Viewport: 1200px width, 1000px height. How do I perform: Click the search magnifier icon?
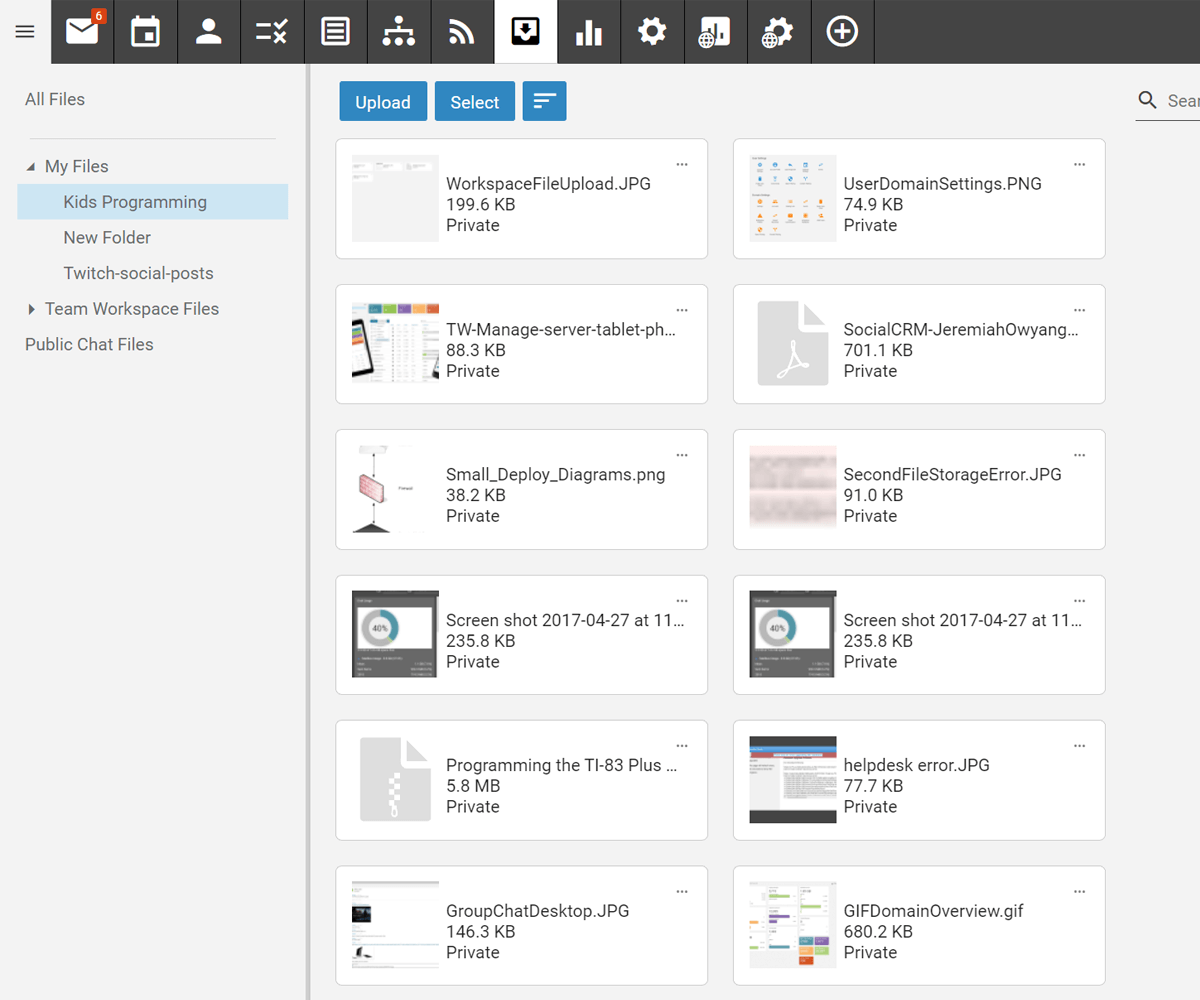1148,100
